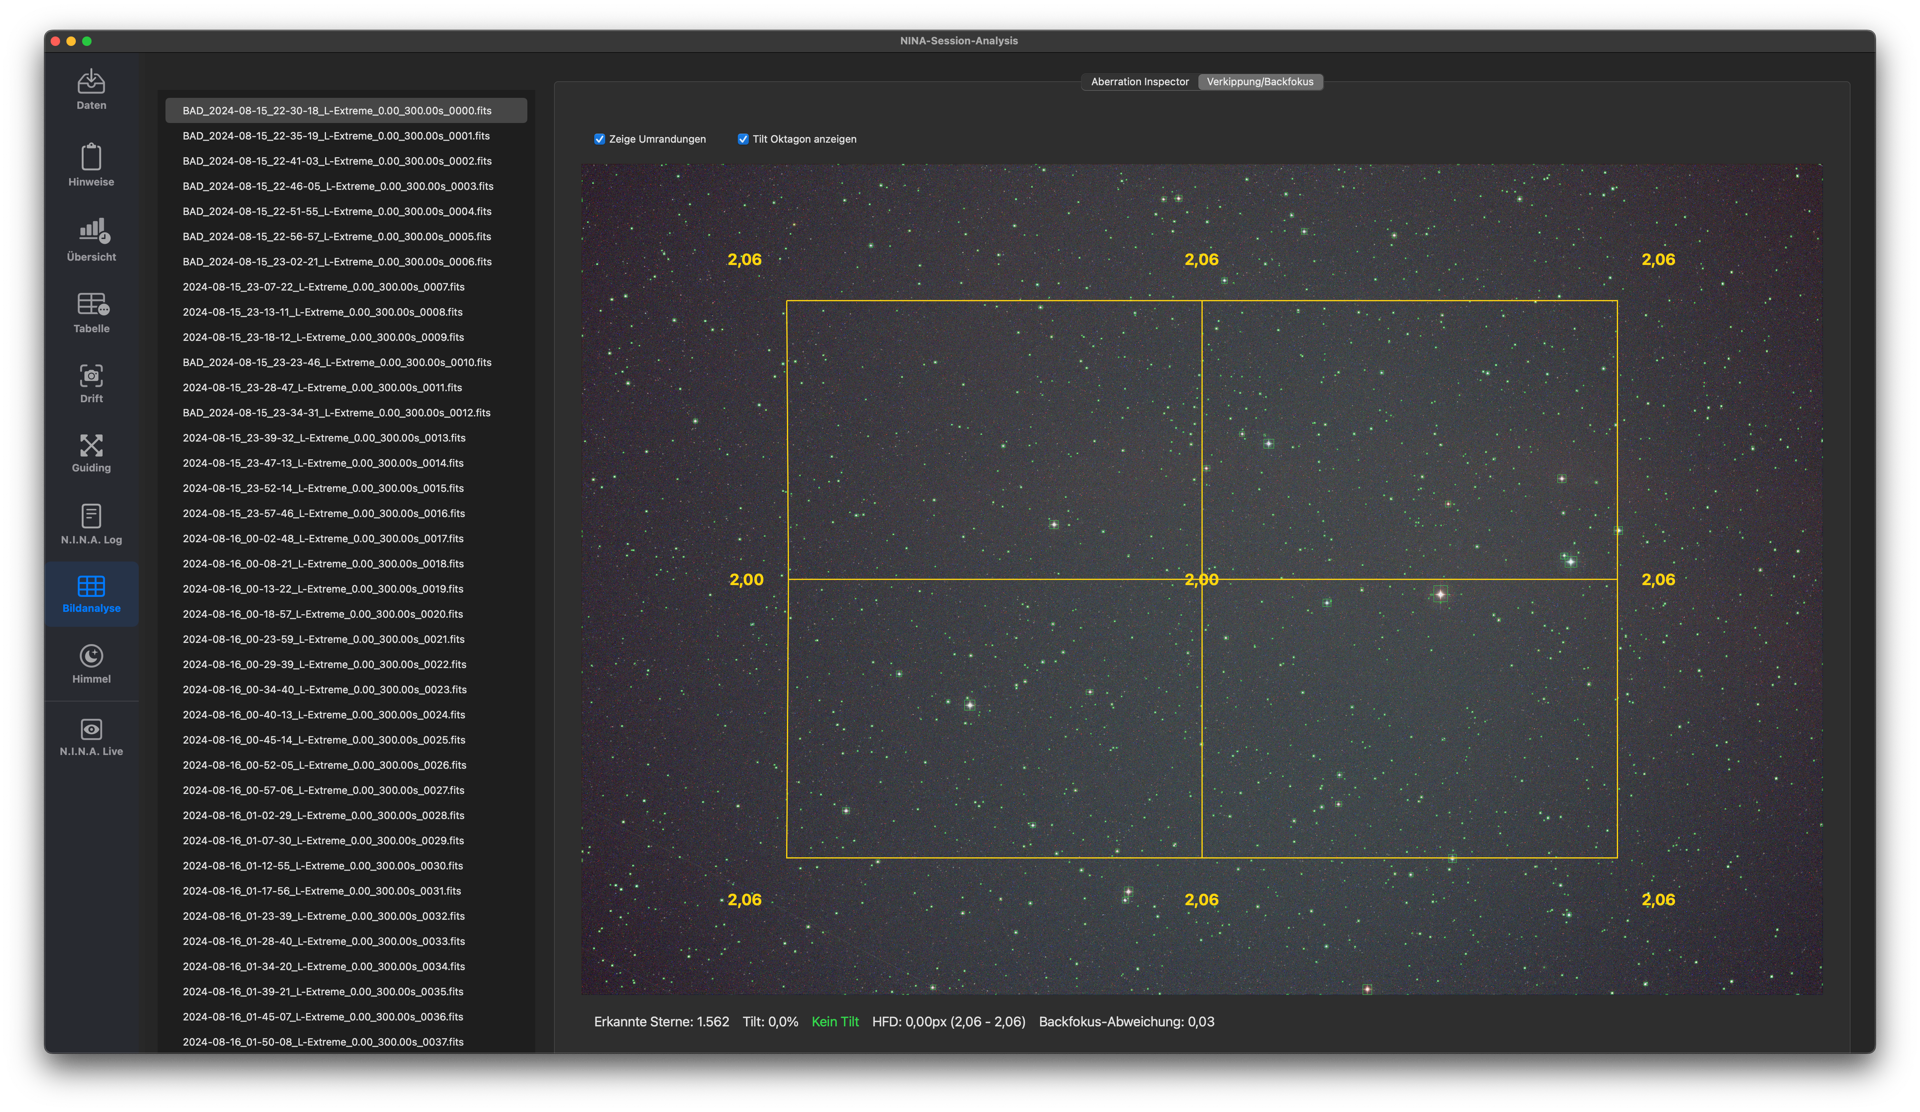Screen dimensions: 1920x1112
Task: Click the green Kein Tilt status text
Action: pyautogui.click(x=835, y=1022)
